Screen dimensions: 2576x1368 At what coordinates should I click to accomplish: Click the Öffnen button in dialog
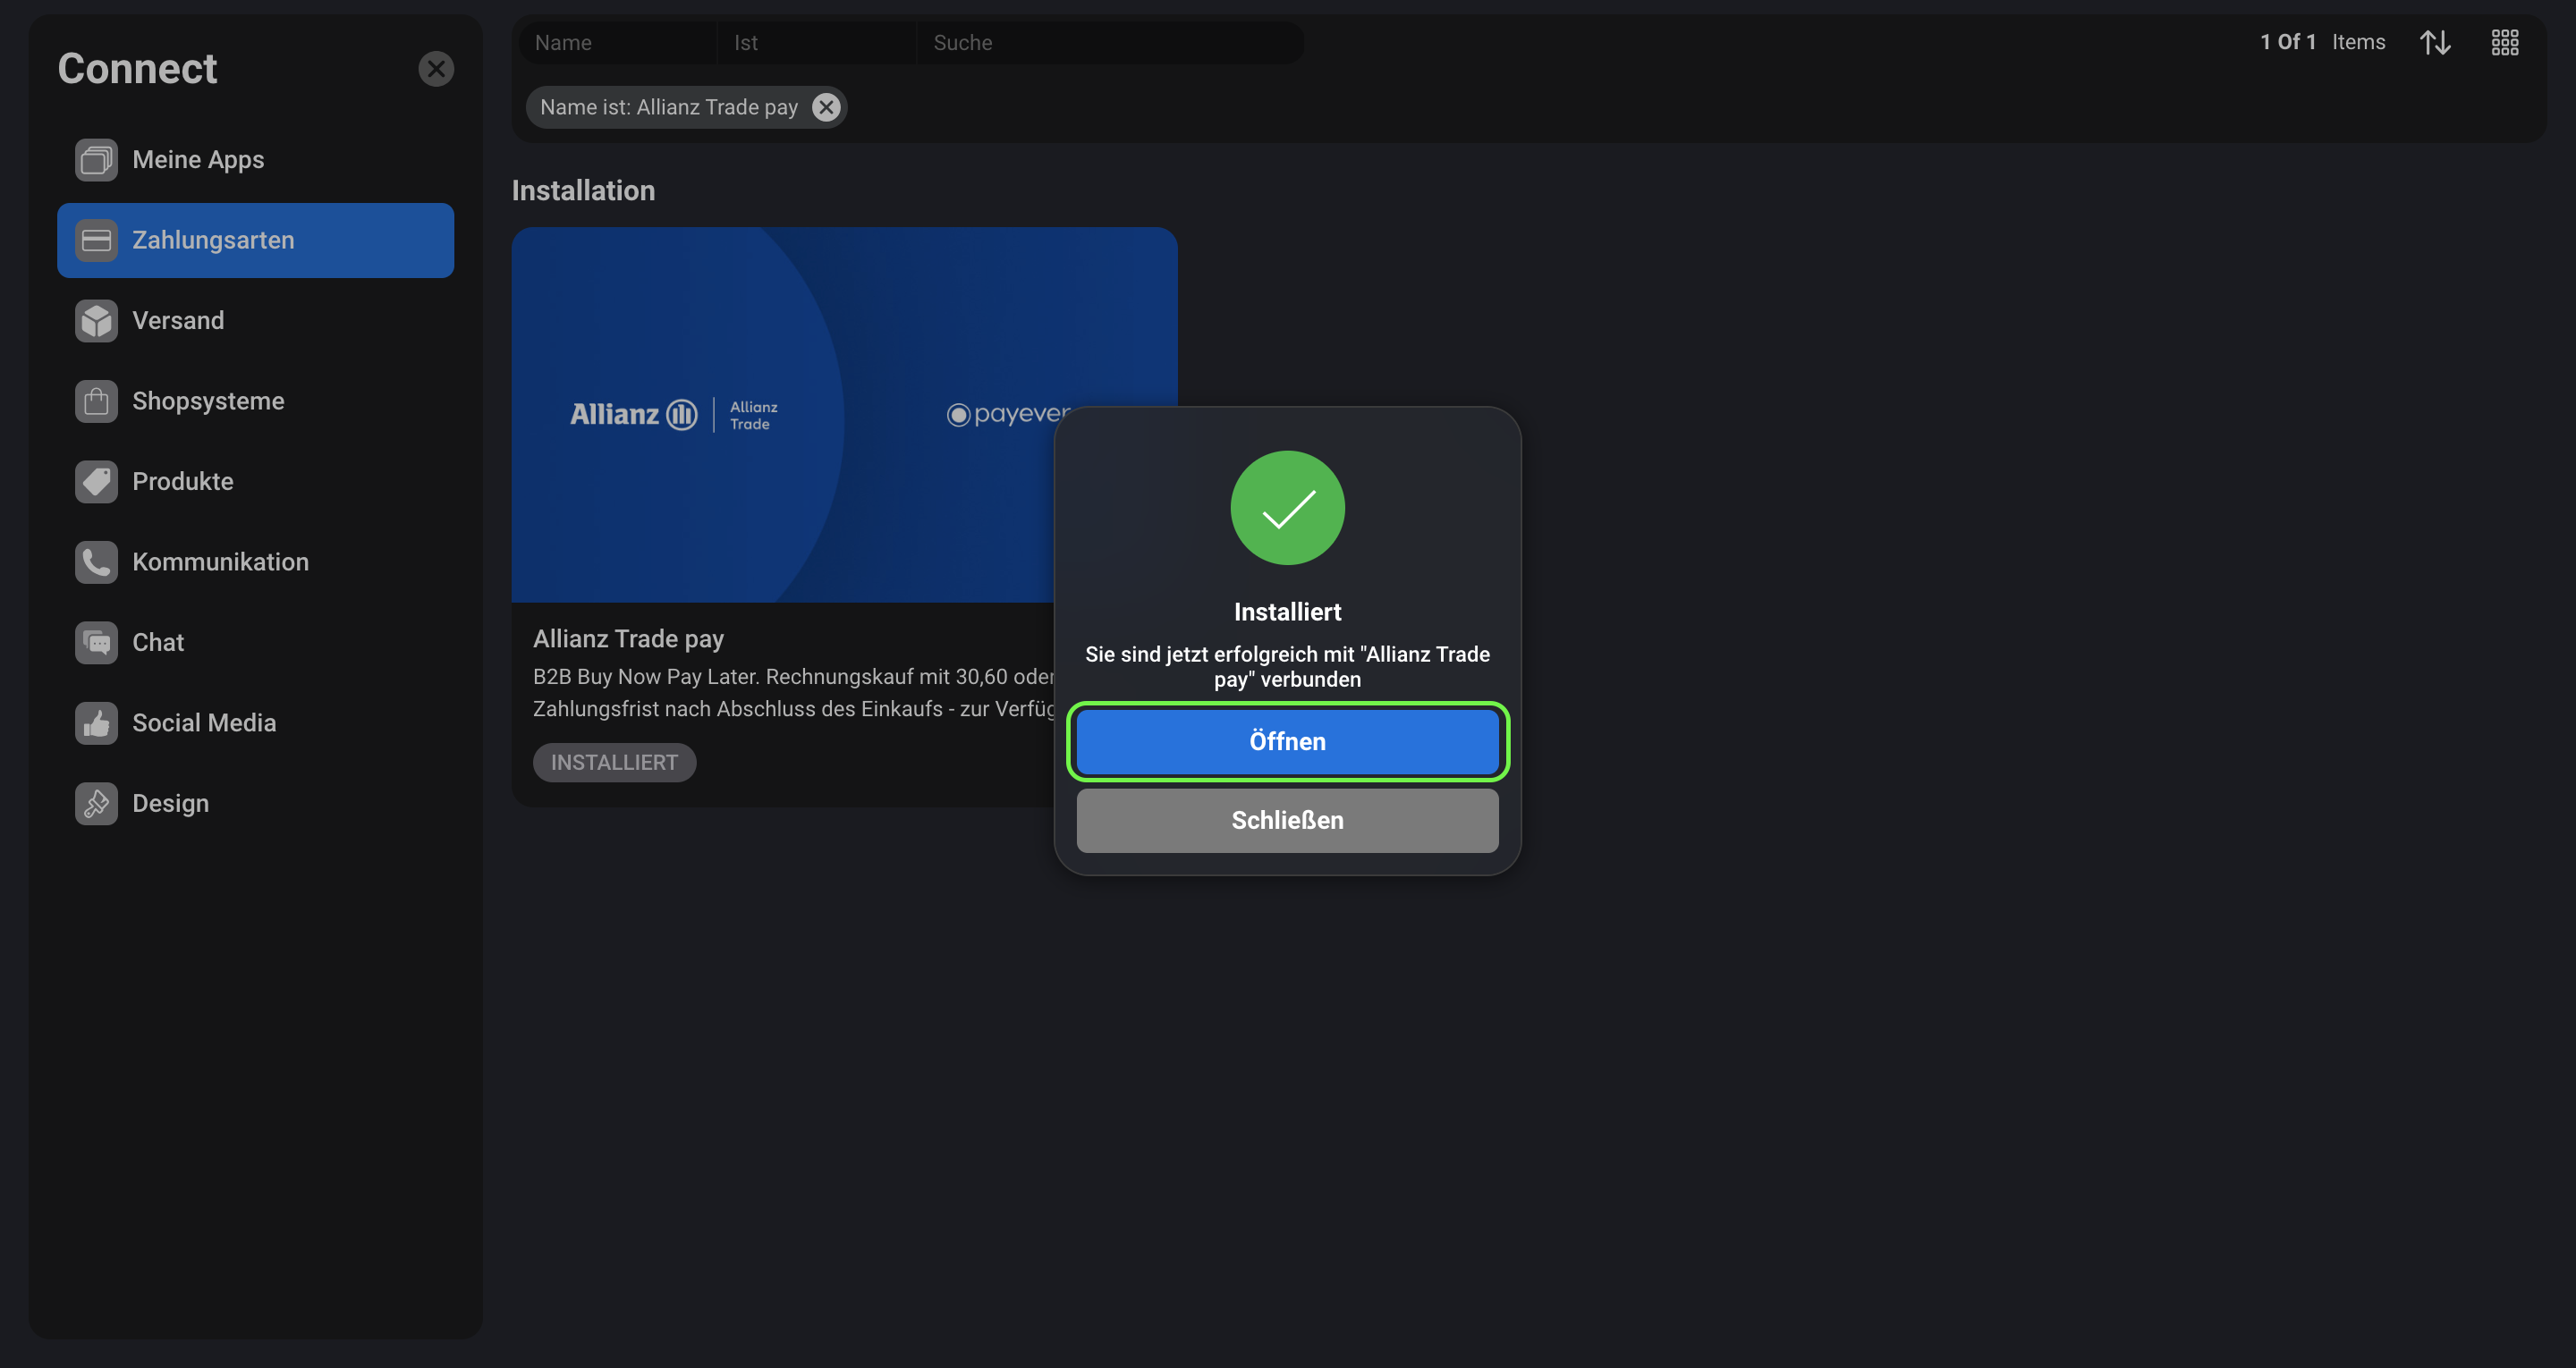tap(1287, 741)
